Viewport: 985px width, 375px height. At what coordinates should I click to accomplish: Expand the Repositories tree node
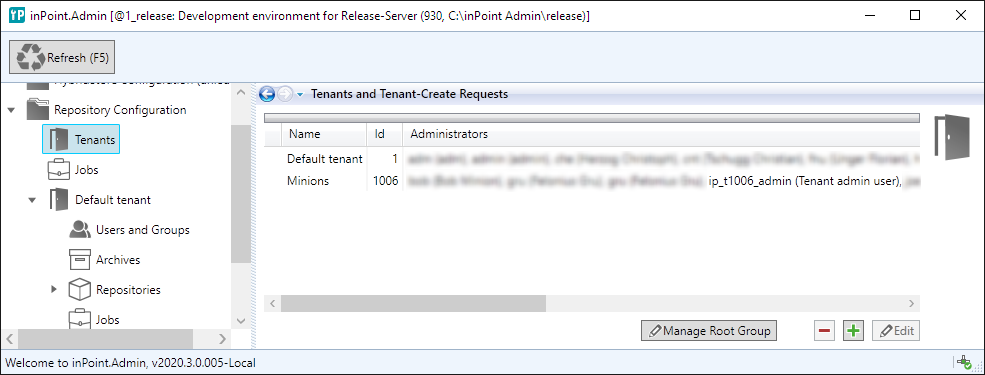coord(53,290)
